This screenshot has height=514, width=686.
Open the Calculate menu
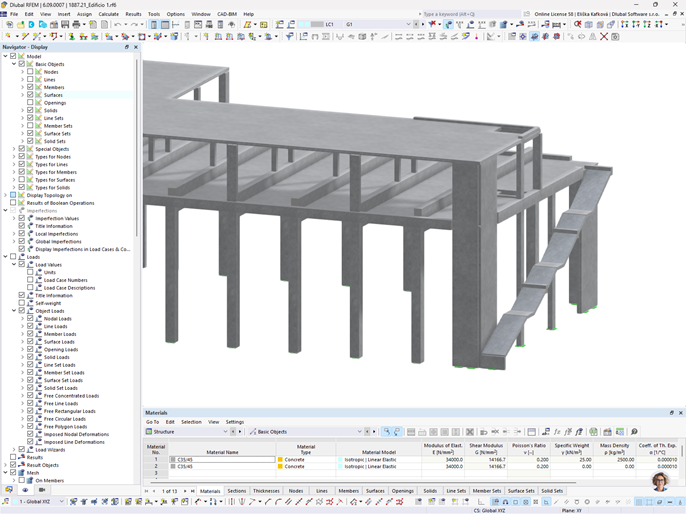coord(108,14)
